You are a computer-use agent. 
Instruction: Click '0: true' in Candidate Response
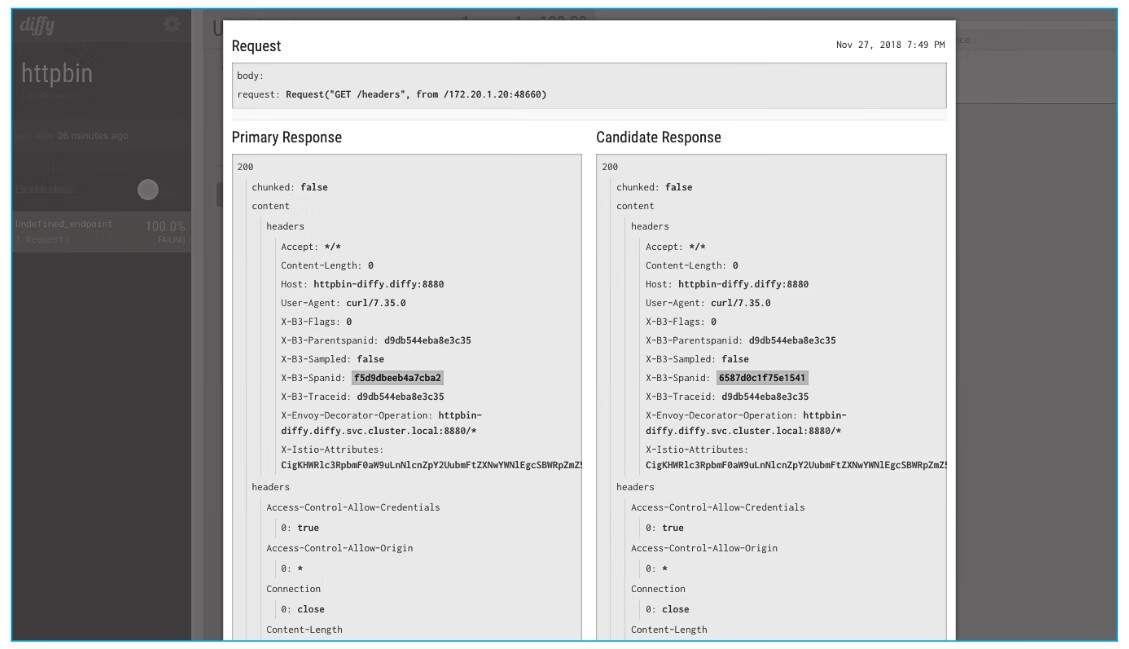click(x=664, y=528)
